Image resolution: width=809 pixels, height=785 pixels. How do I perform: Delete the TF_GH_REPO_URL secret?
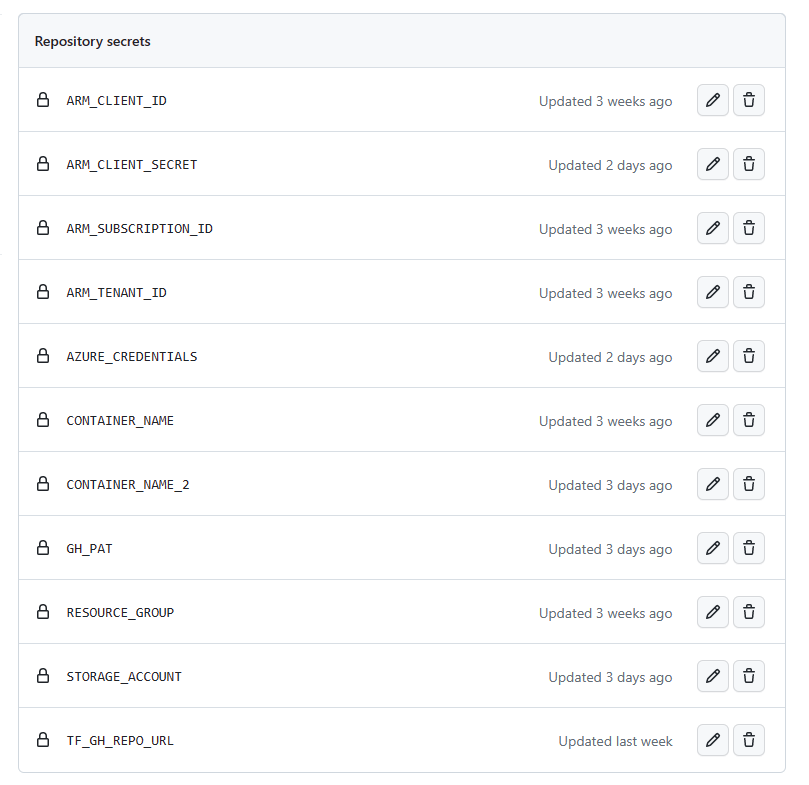(x=748, y=740)
